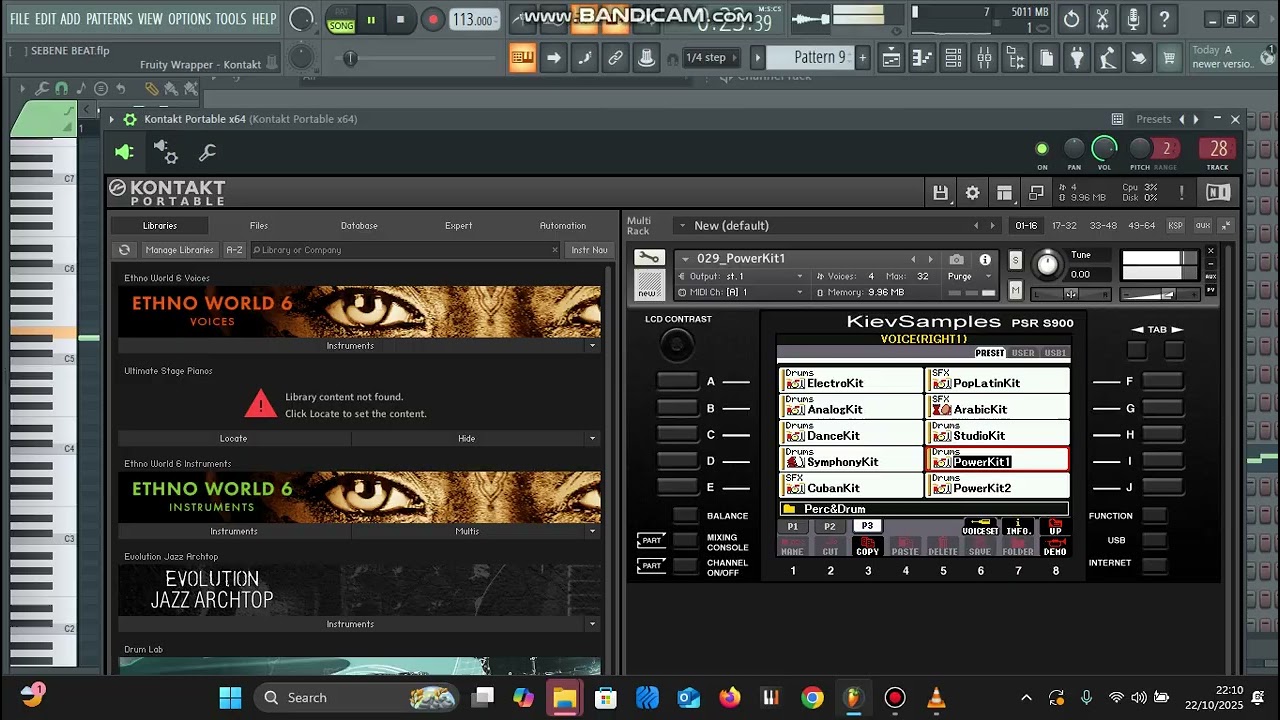Open the Automation tab in Kontakt
The width and height of the screenshot is (1280, 720).
(563, 226)
